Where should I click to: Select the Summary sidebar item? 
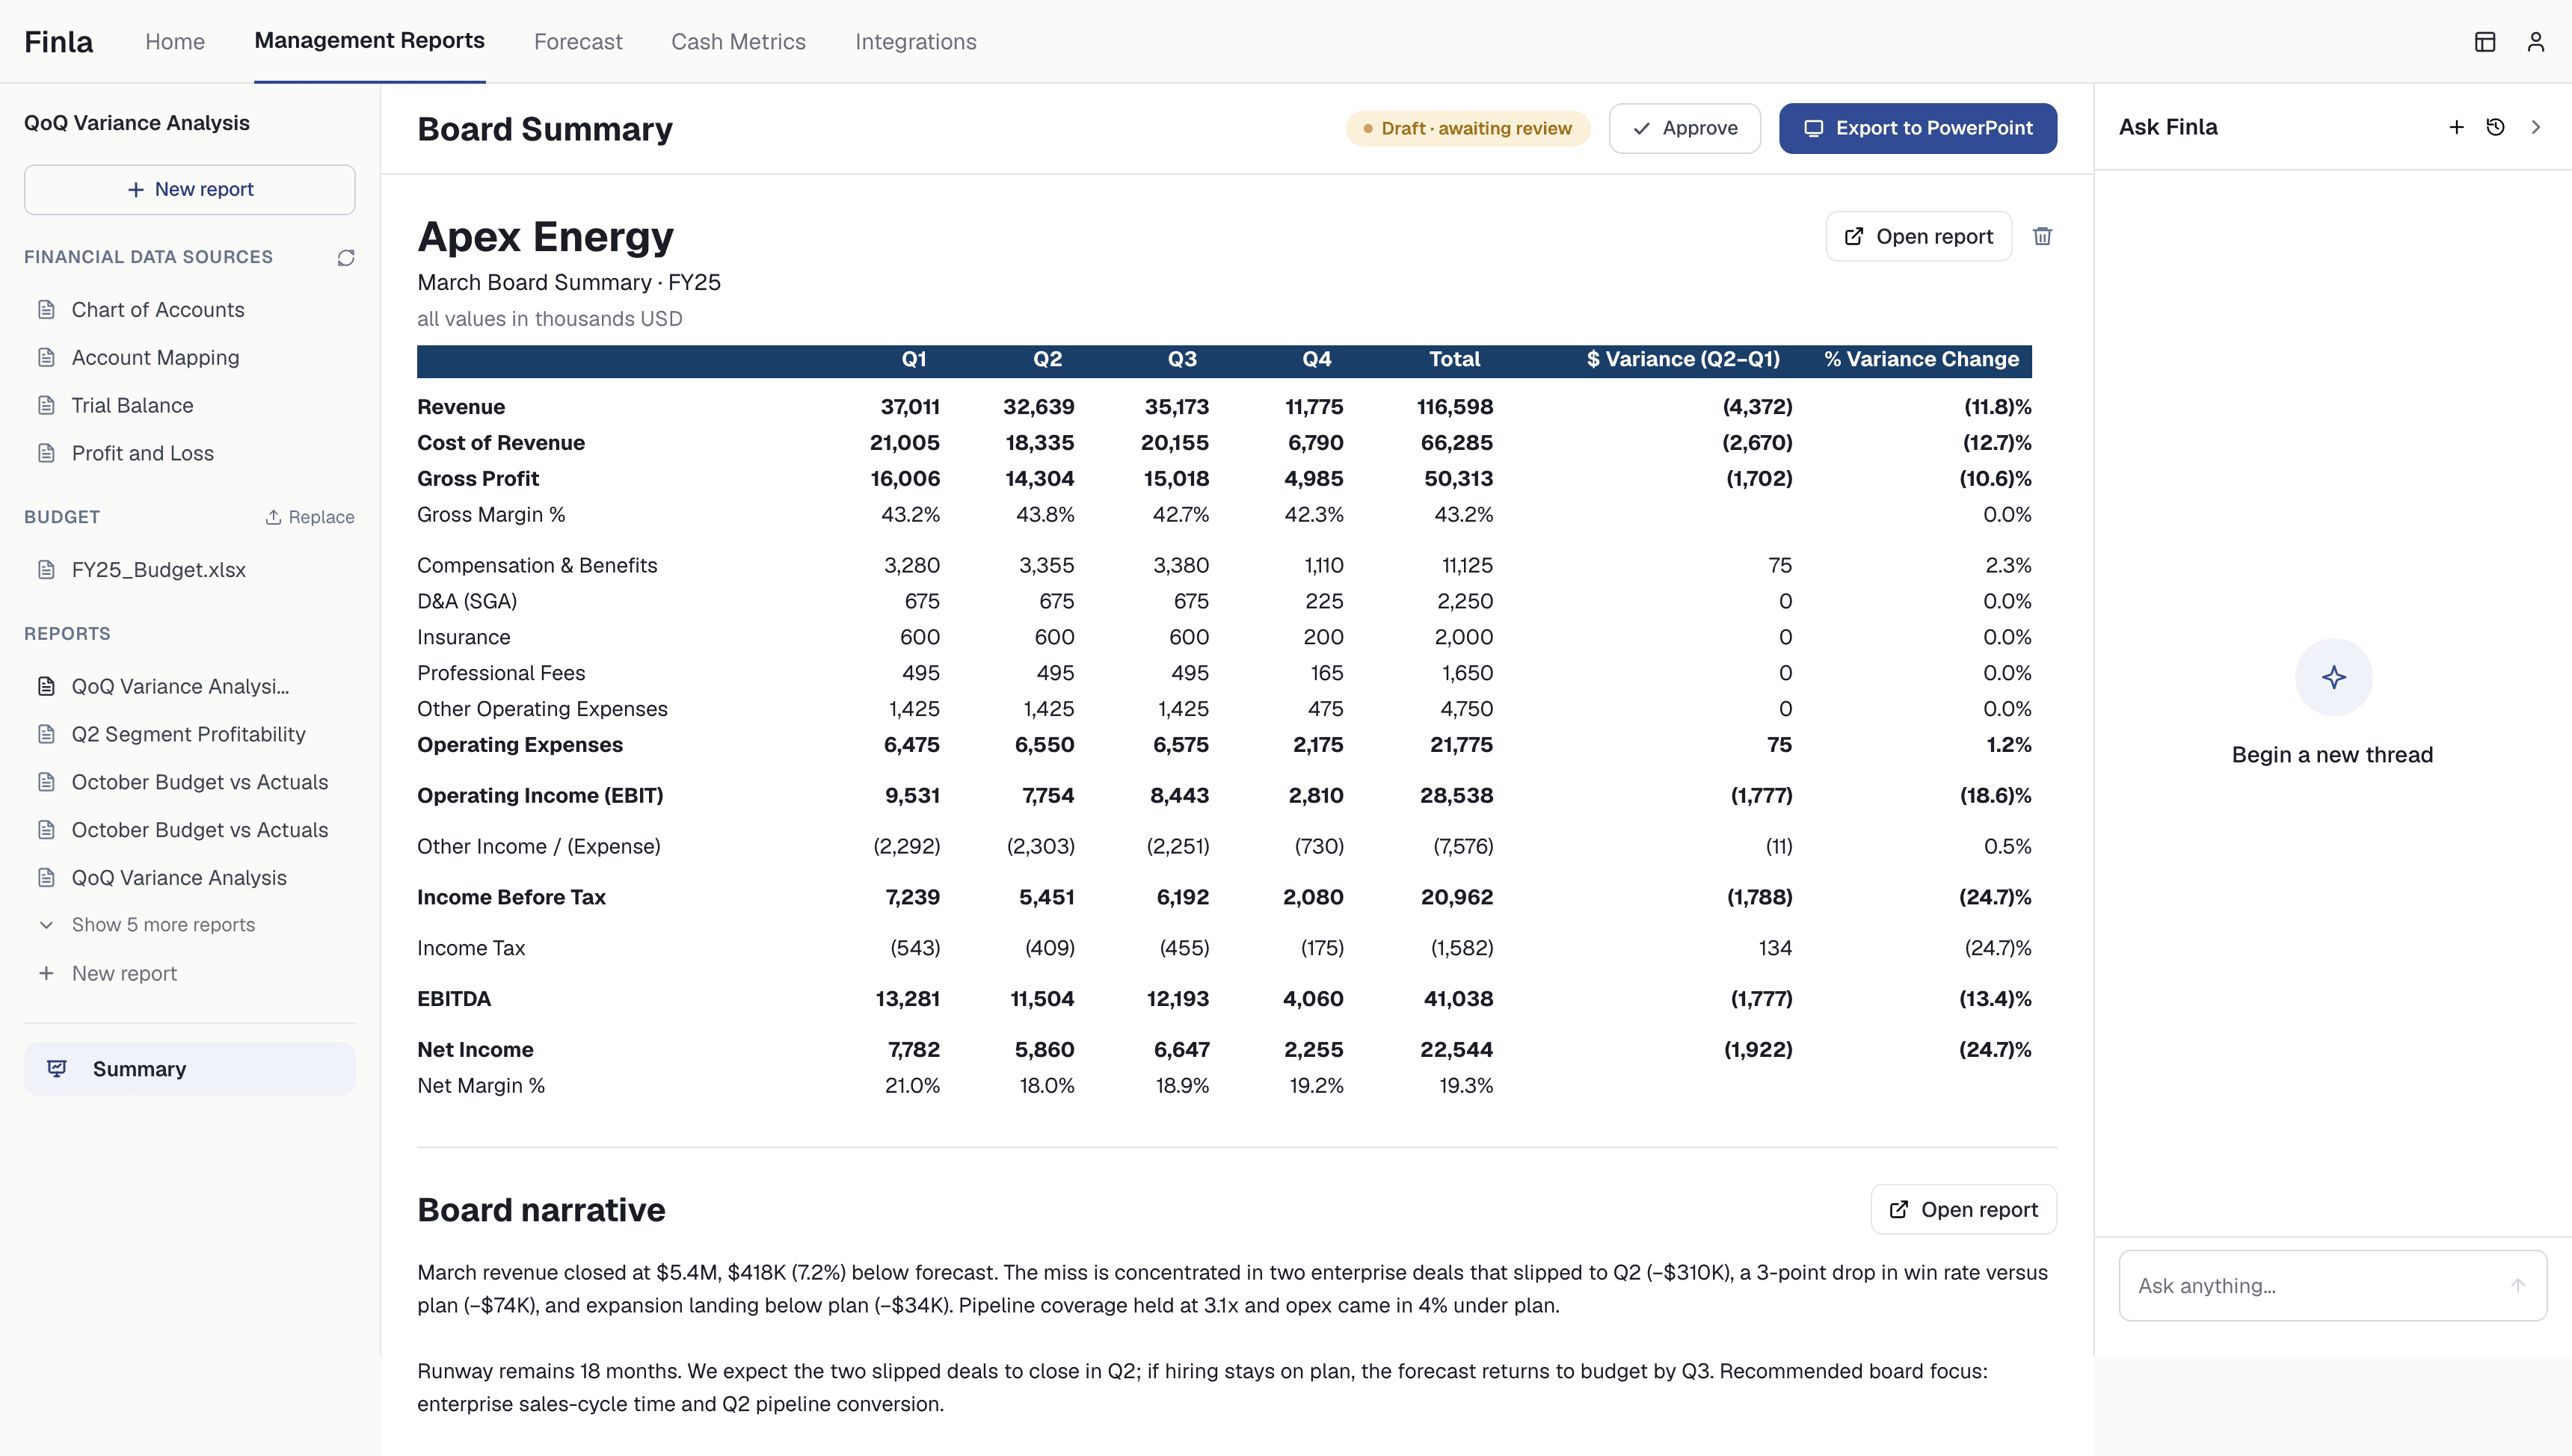[x=190, y=1069]
